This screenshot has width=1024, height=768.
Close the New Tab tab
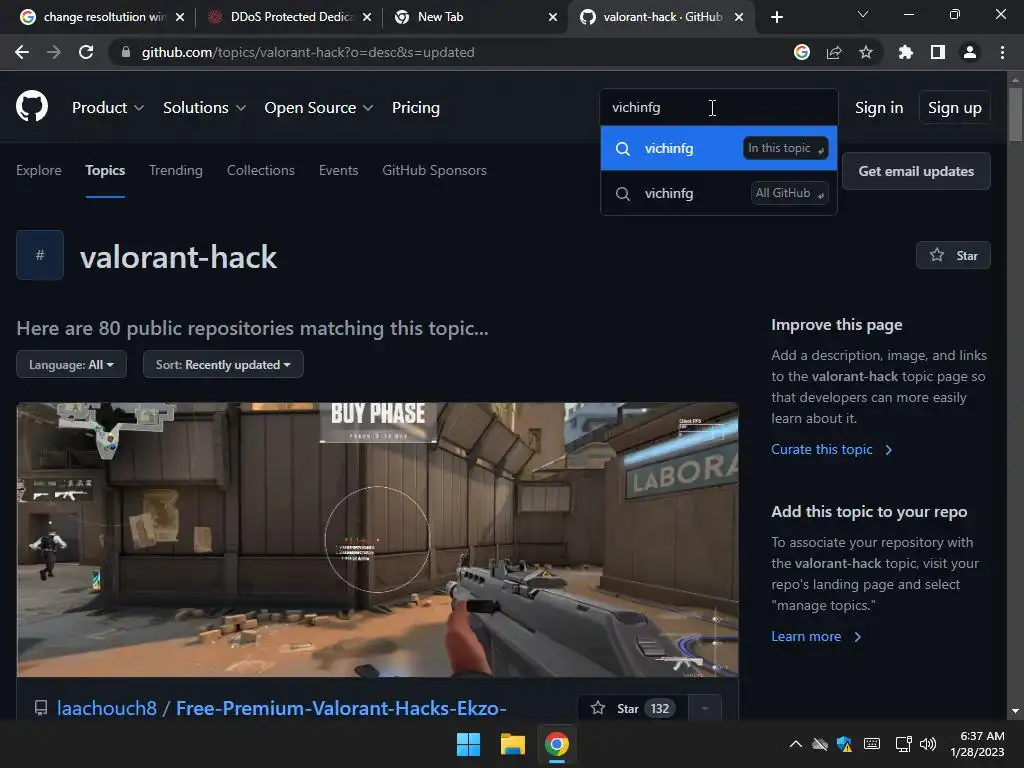(553, 17)
